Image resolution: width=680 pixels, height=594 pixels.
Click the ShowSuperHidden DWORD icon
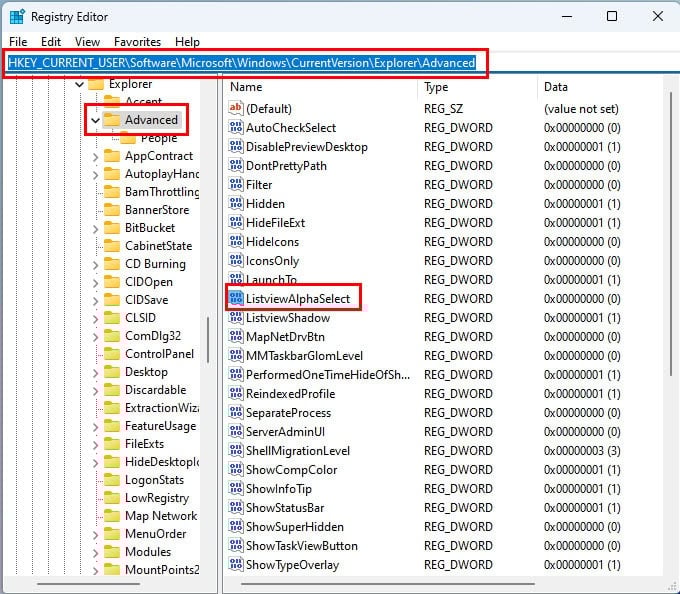click(236, 526)
